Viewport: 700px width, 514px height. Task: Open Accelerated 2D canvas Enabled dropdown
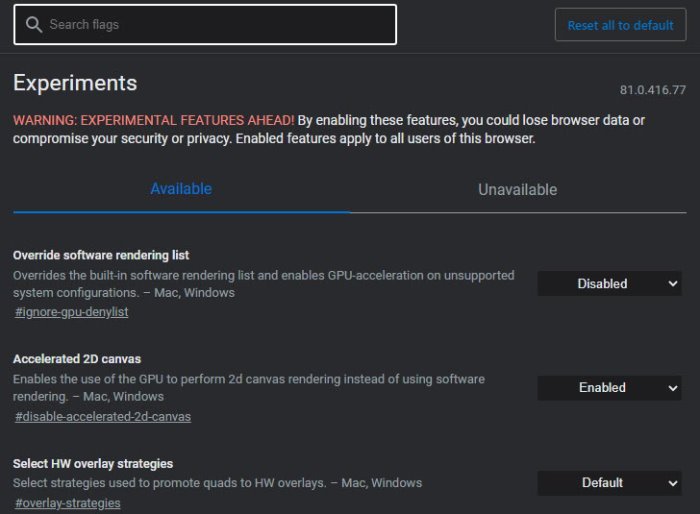609,388
